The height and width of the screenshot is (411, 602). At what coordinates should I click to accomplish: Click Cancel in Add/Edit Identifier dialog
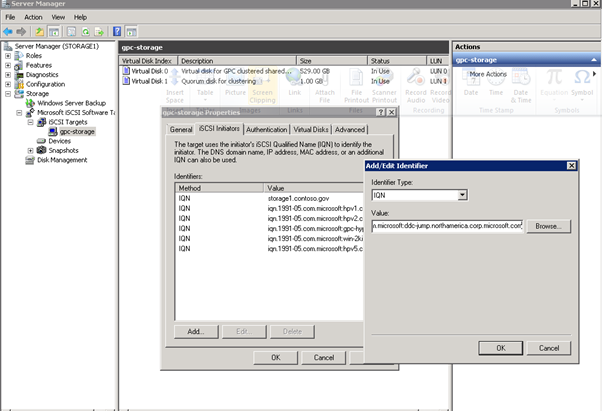(x=549, y=348)
